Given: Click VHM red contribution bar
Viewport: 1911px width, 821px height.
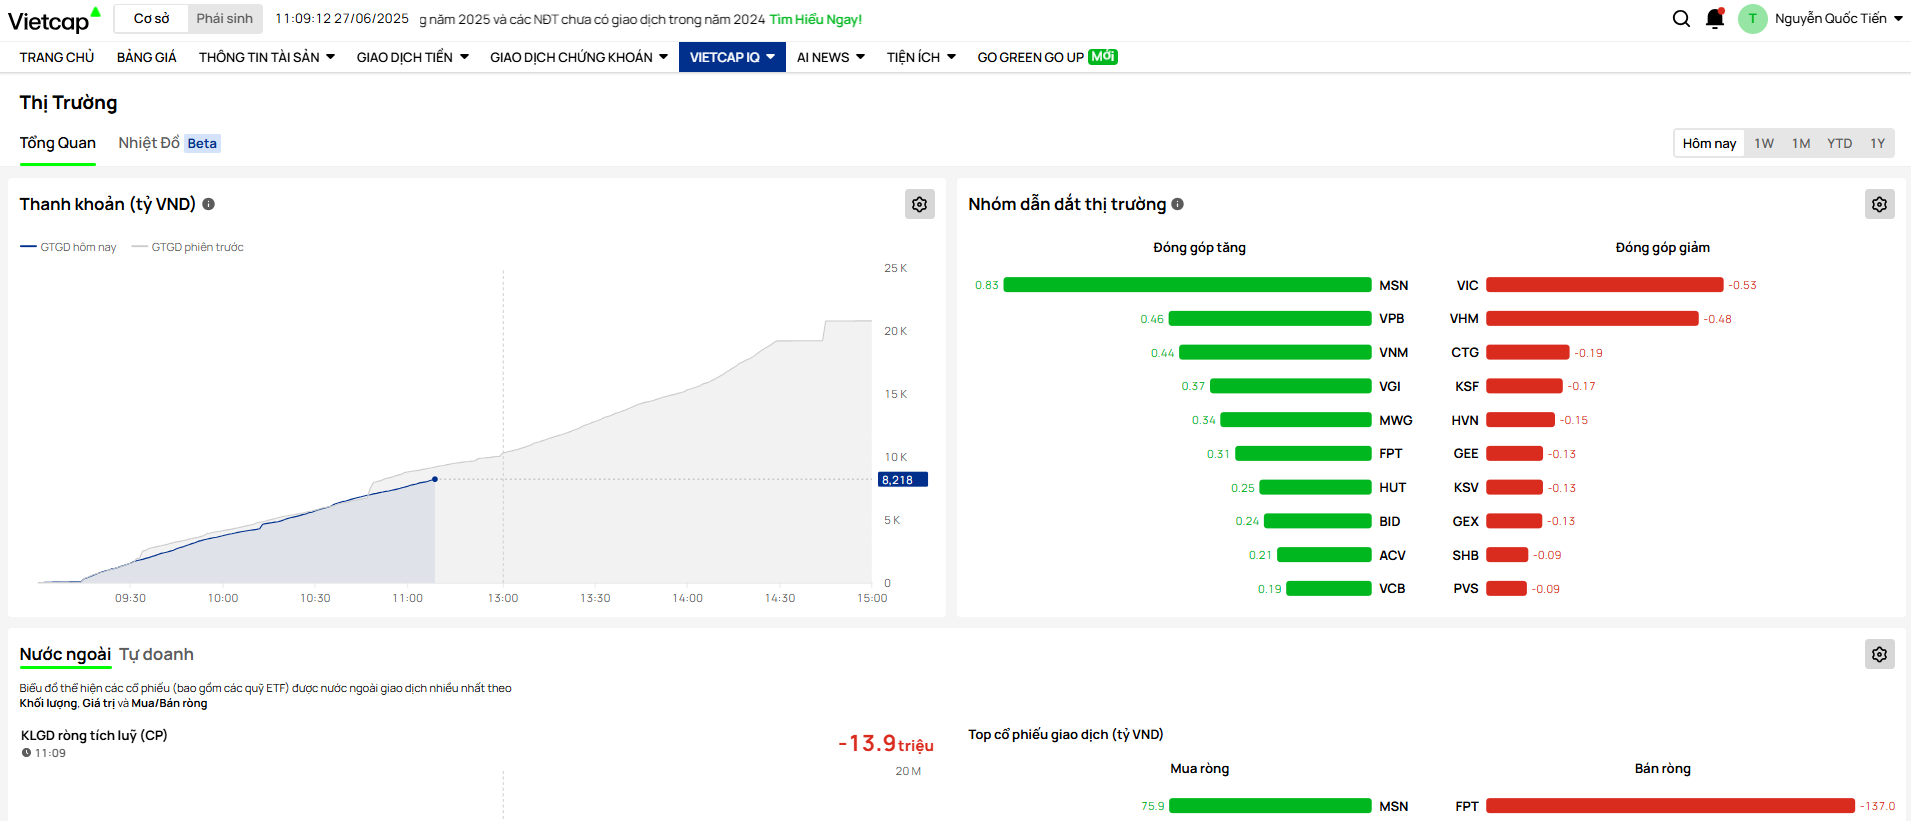Looking at the screenshot, I should (1592, 319).
